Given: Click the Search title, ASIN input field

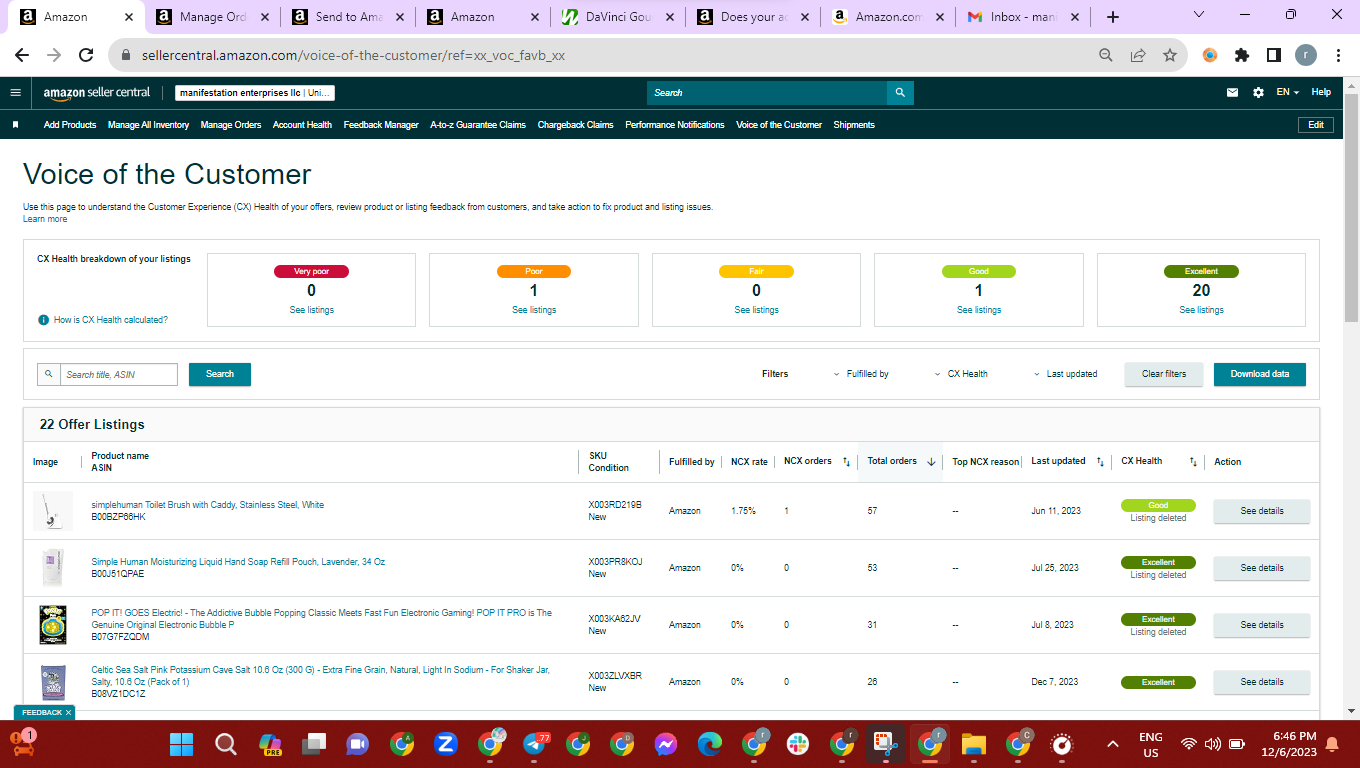Looking at the screenshot, I should click(118, 374).
